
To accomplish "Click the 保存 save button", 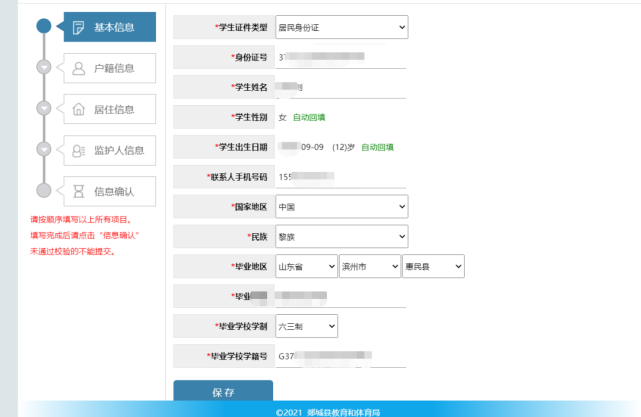I will [x=223, y=391].
